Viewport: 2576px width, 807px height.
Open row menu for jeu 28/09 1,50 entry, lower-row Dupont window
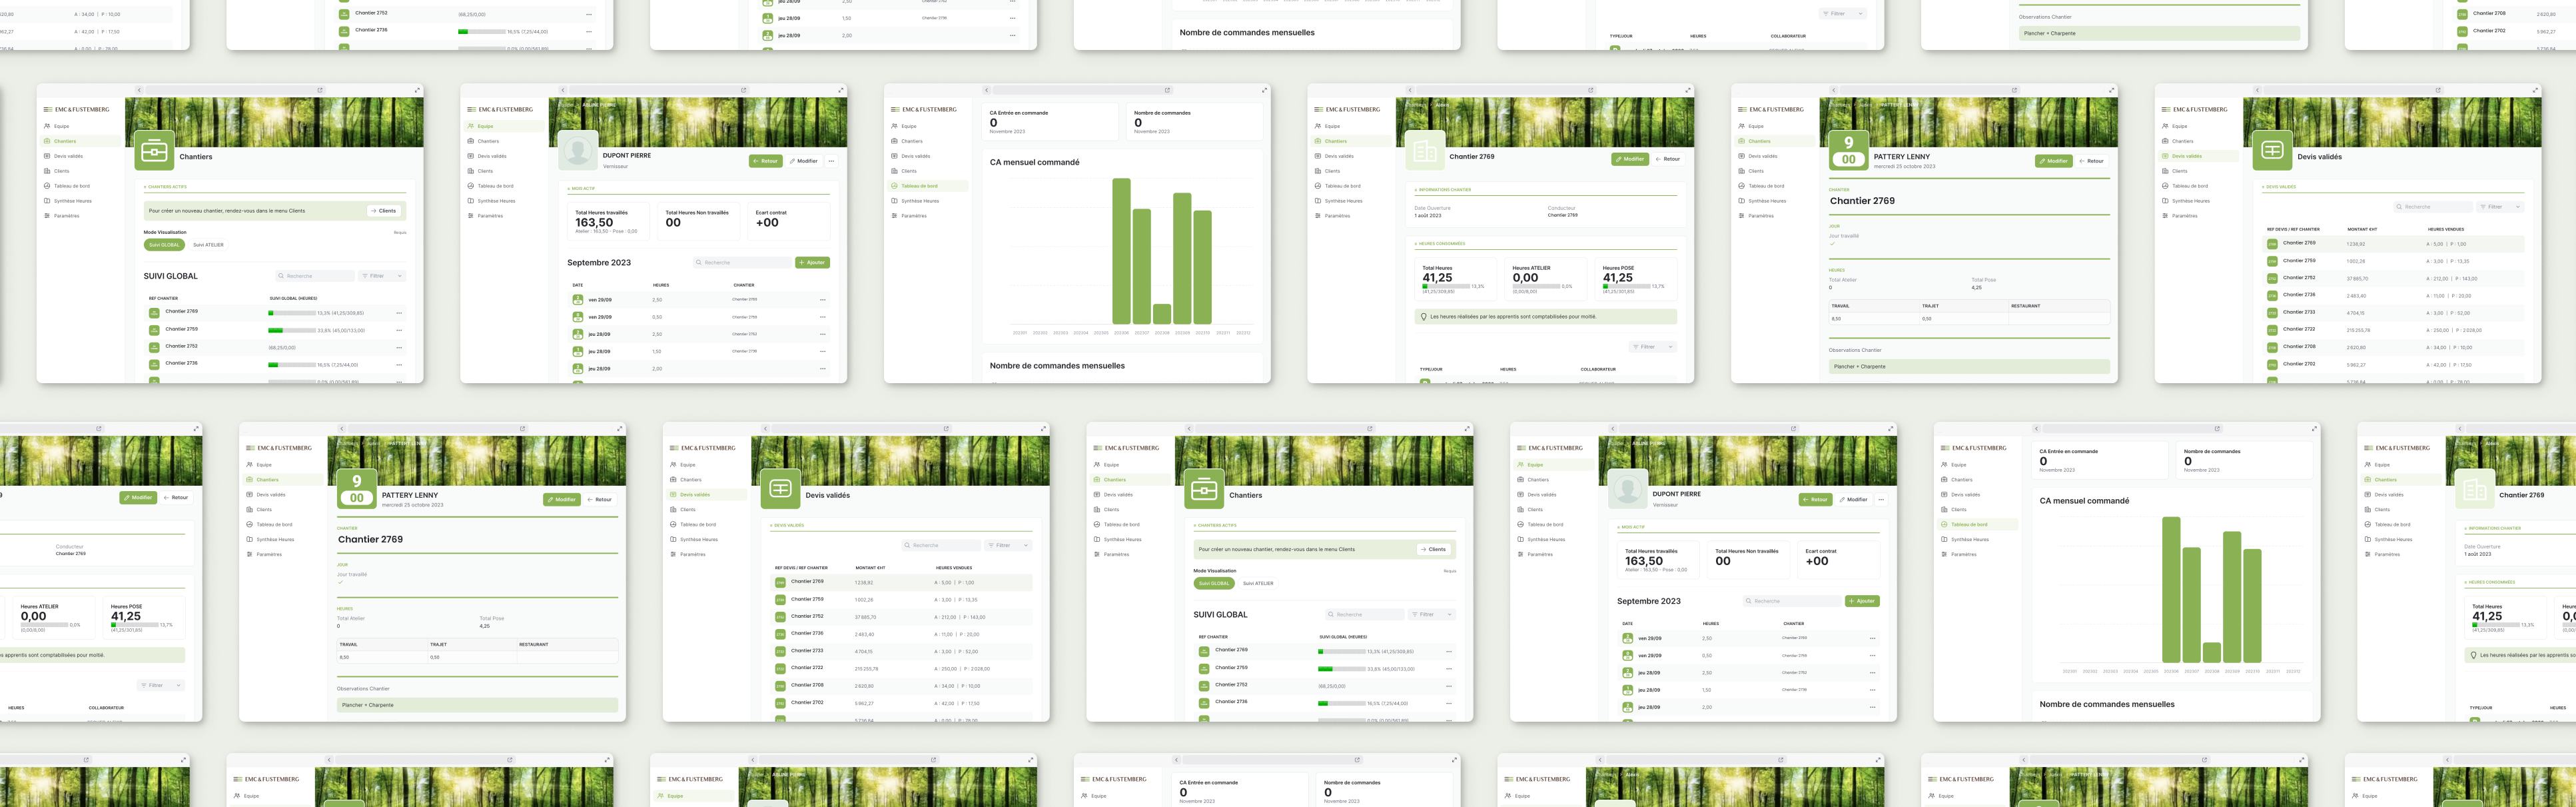[1873, 690]
